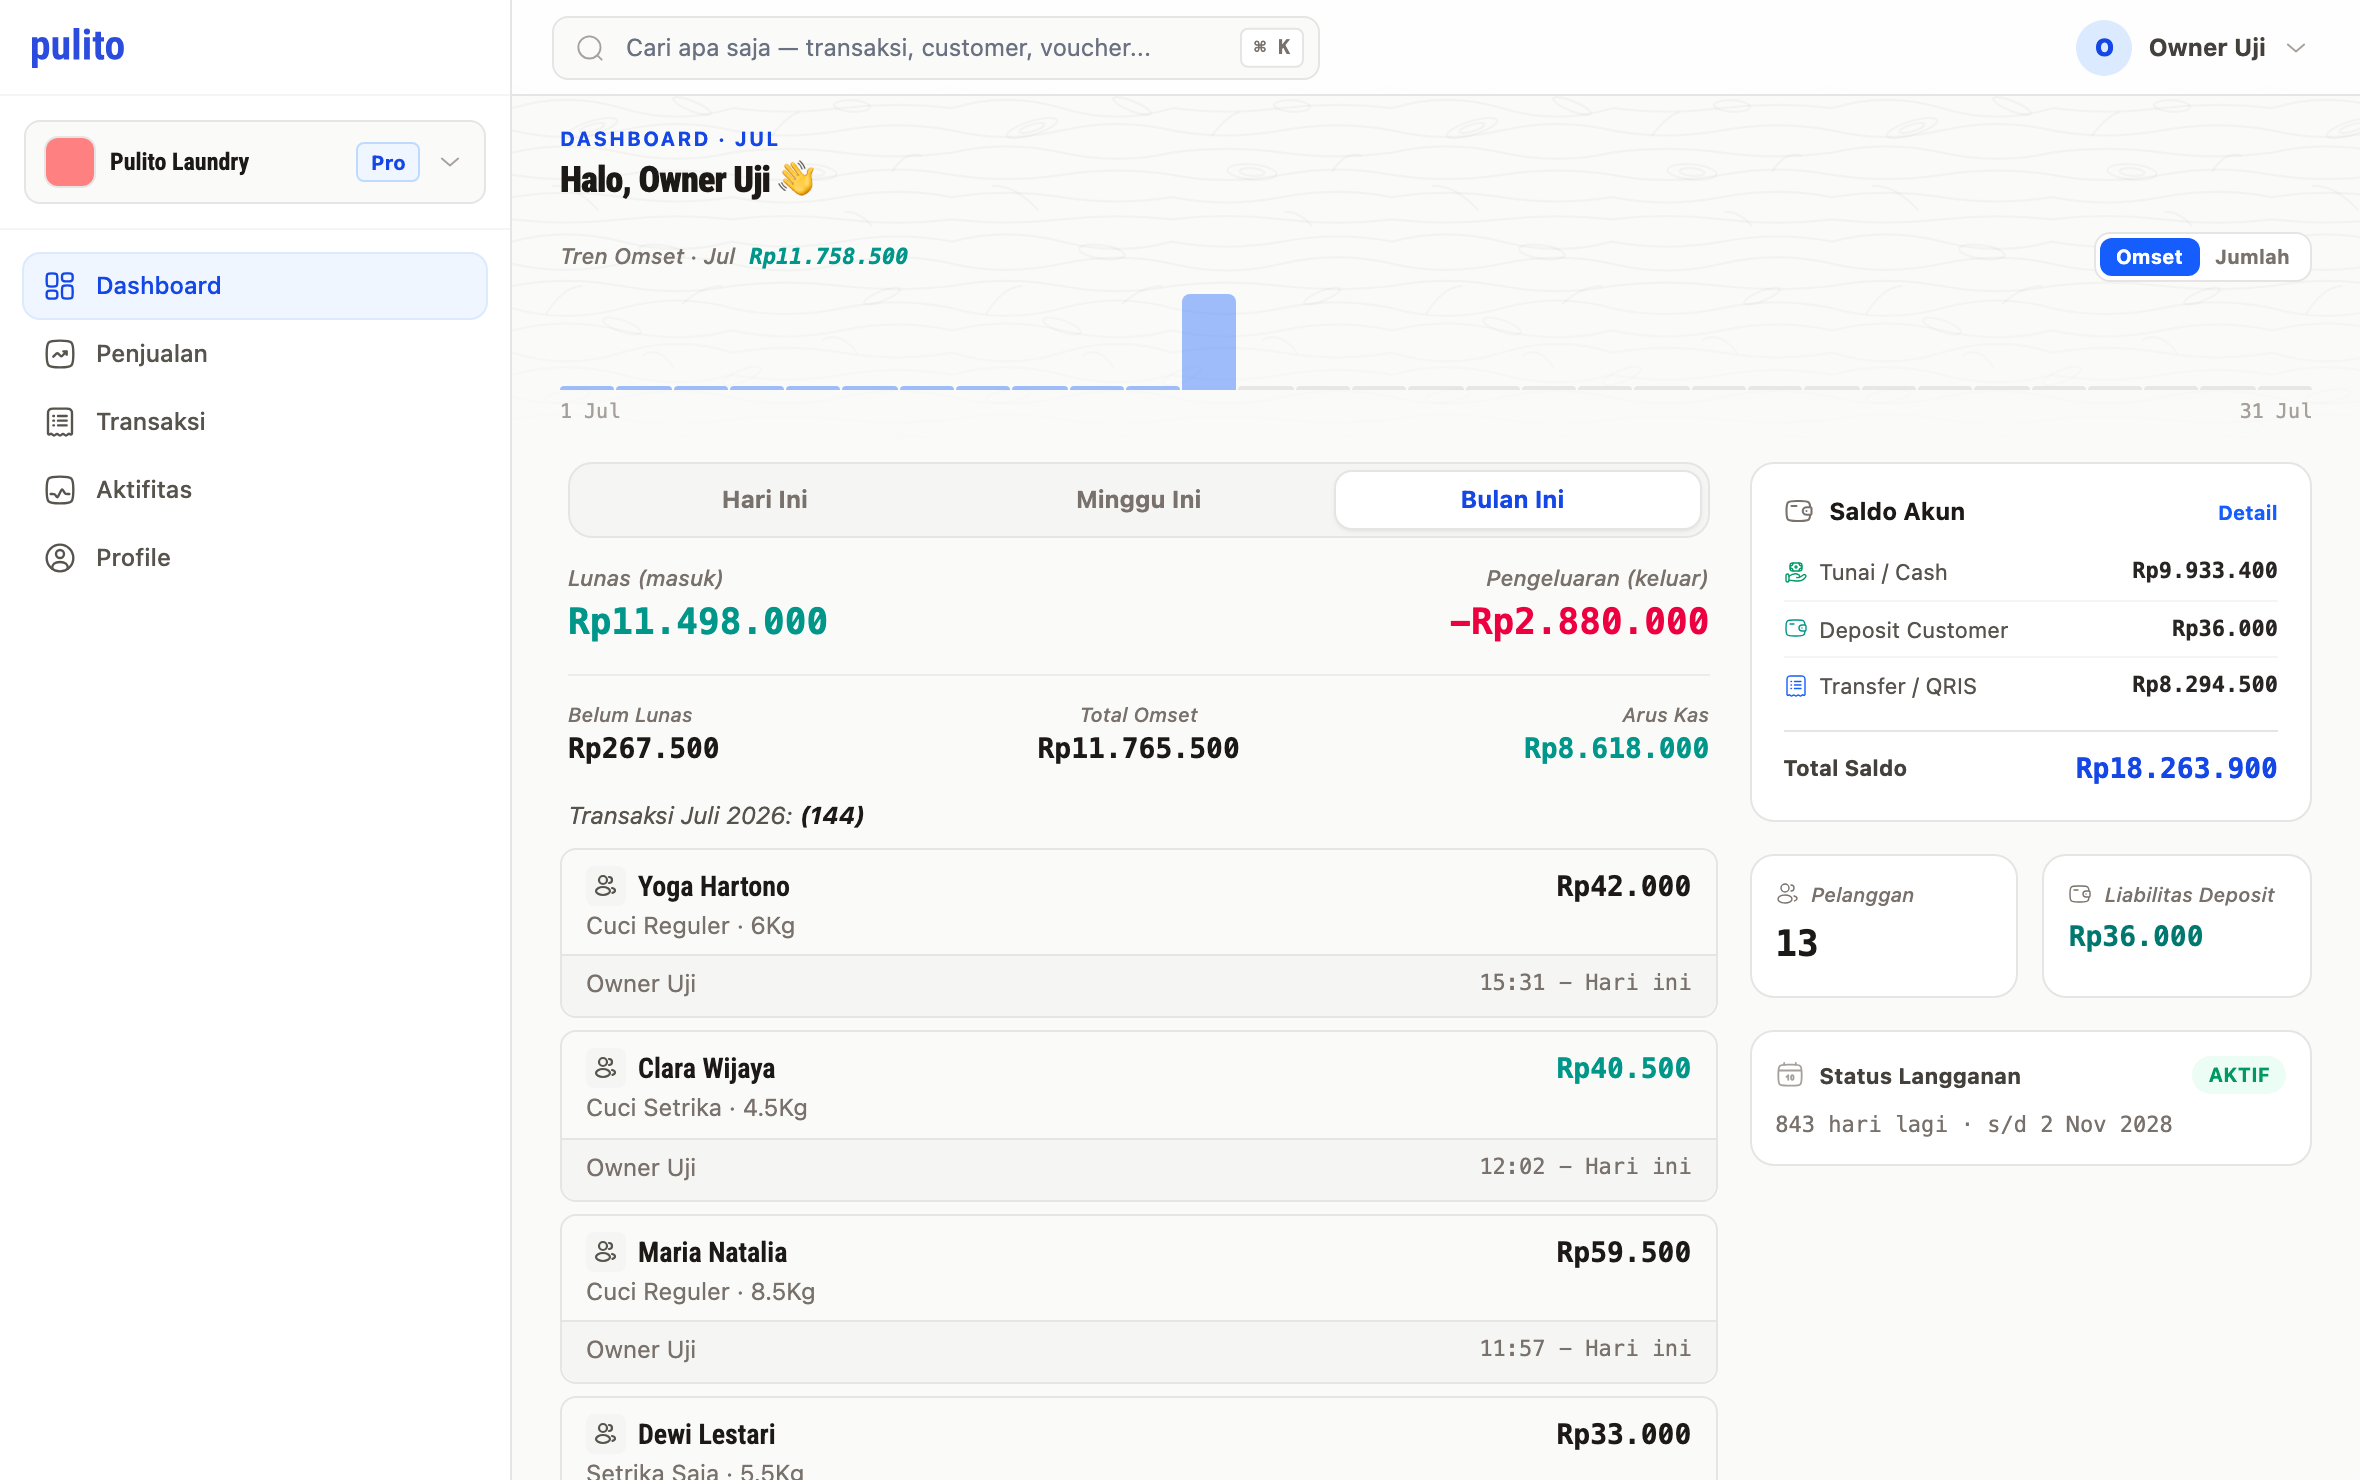This screenshot has width=2360, height=1480.
Task: Click the Transaksi receipt icon
Action: pos(60,422)
